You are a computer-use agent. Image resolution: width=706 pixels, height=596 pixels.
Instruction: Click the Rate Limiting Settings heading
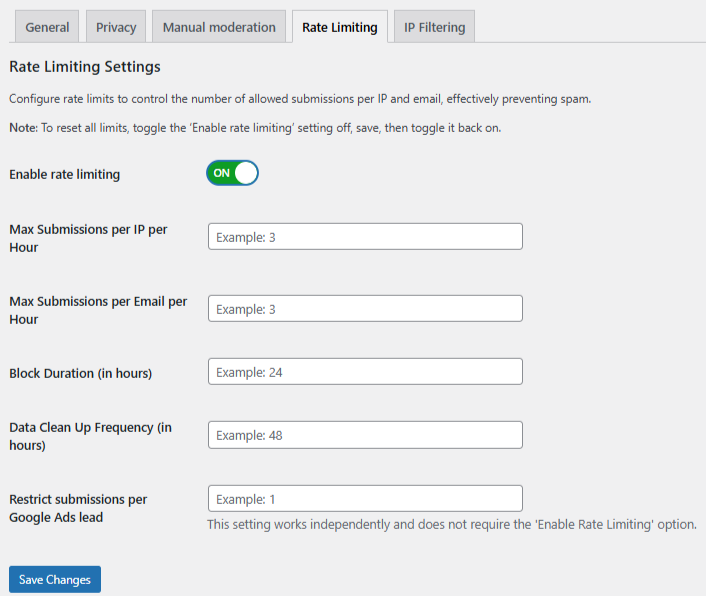coord(85,67)
